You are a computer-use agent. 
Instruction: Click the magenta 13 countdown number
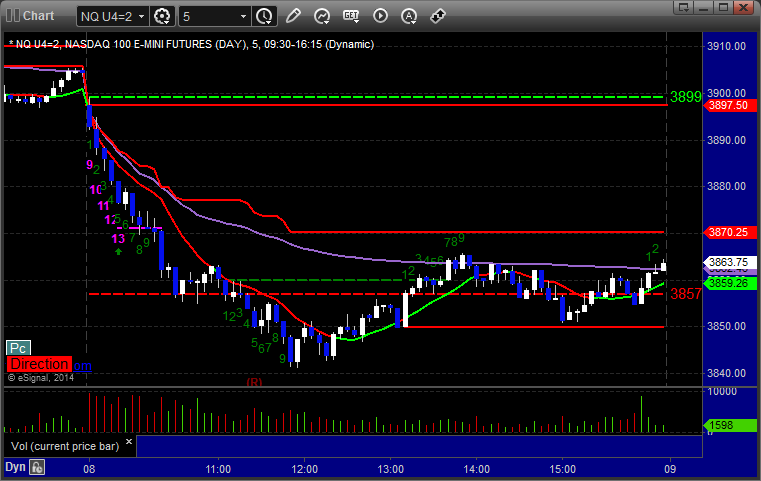tap(118, 239)
